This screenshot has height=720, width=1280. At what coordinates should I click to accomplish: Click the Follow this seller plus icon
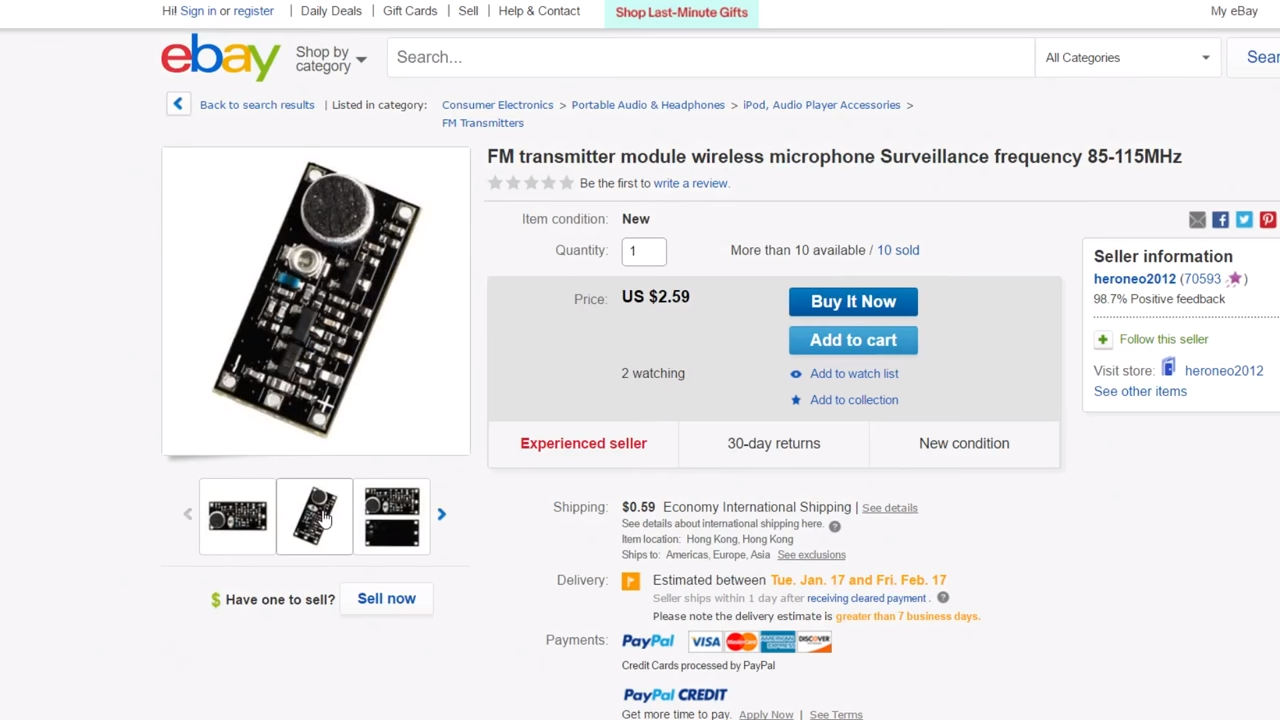(x=1103, y=339)
